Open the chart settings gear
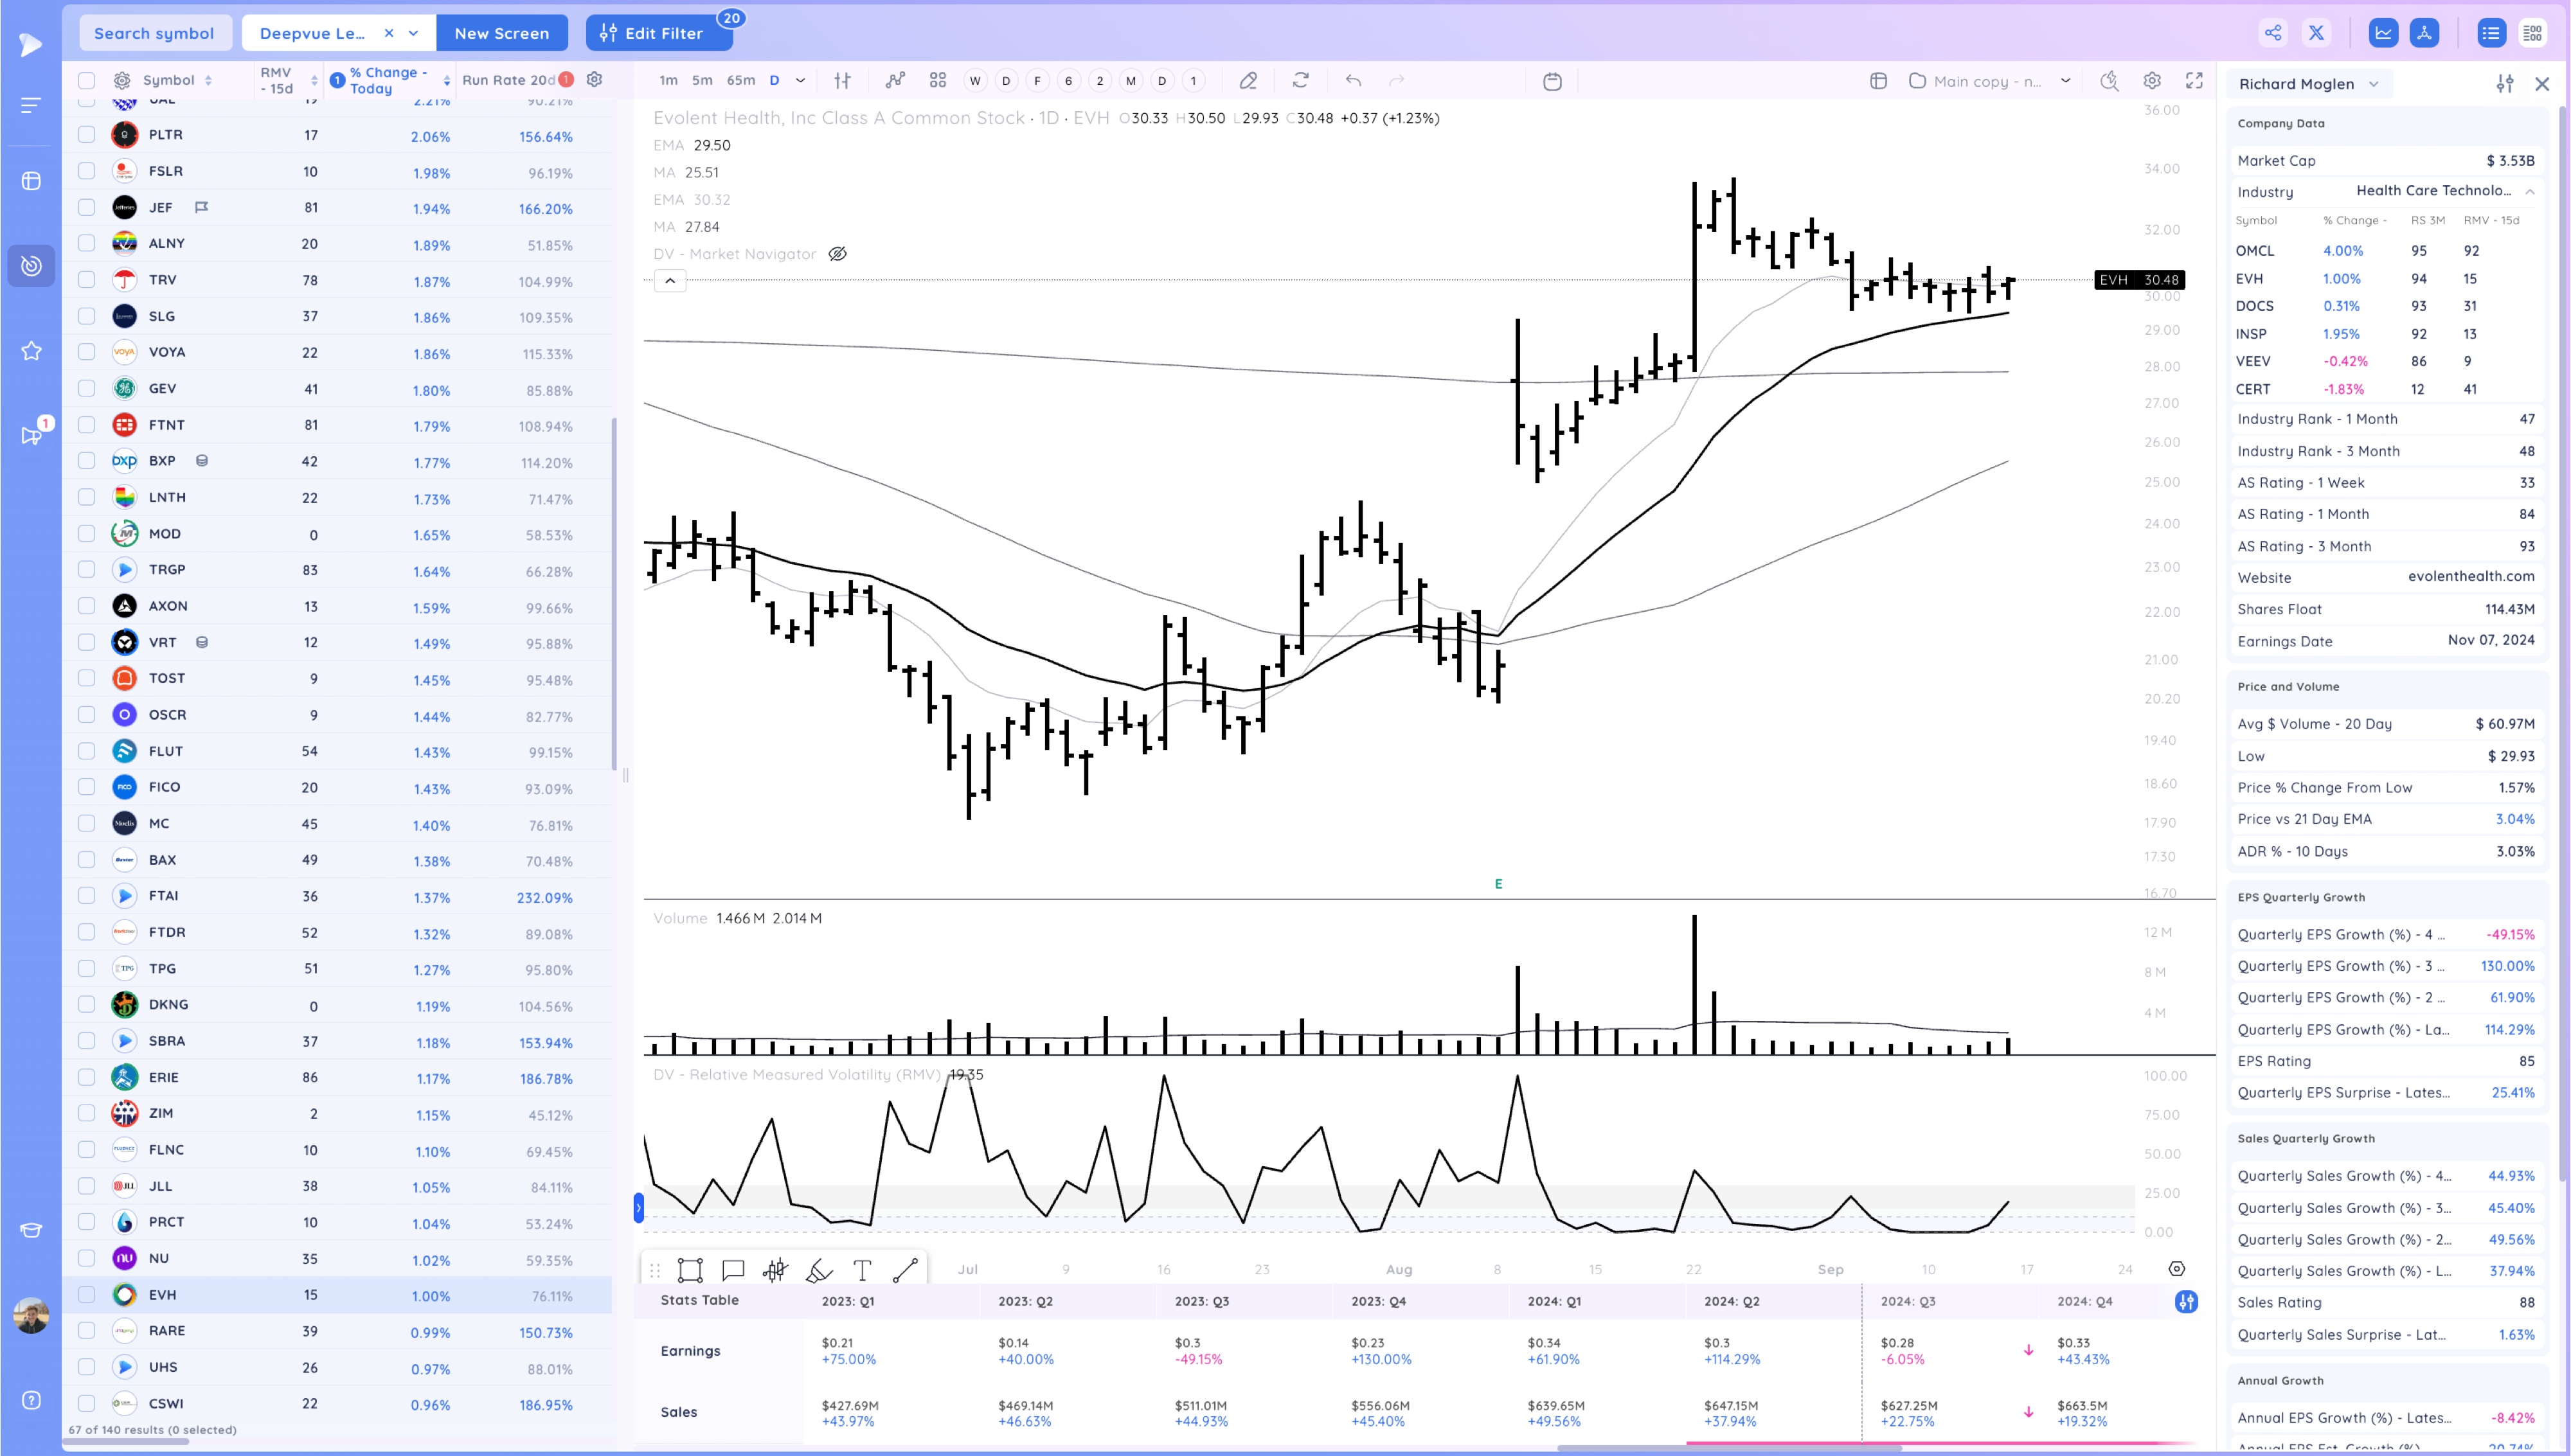 2152,81
